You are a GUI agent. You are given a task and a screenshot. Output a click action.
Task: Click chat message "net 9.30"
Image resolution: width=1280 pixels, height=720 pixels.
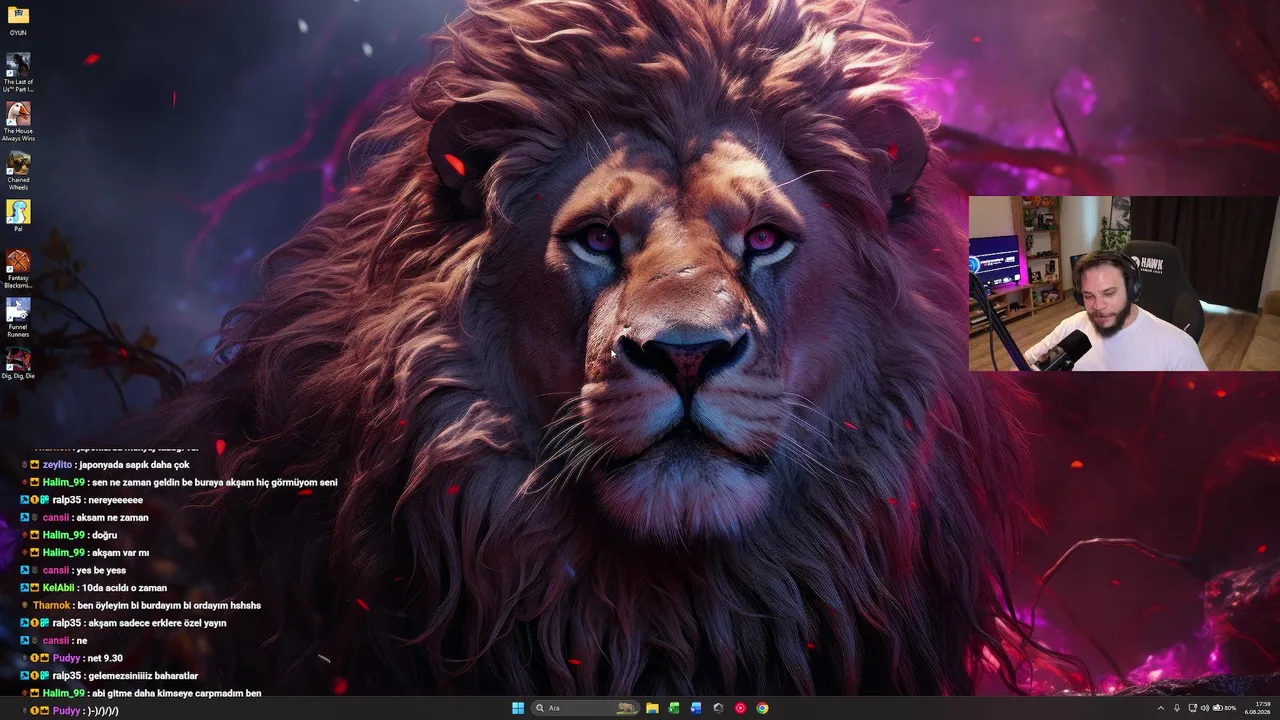coord(105,658)
